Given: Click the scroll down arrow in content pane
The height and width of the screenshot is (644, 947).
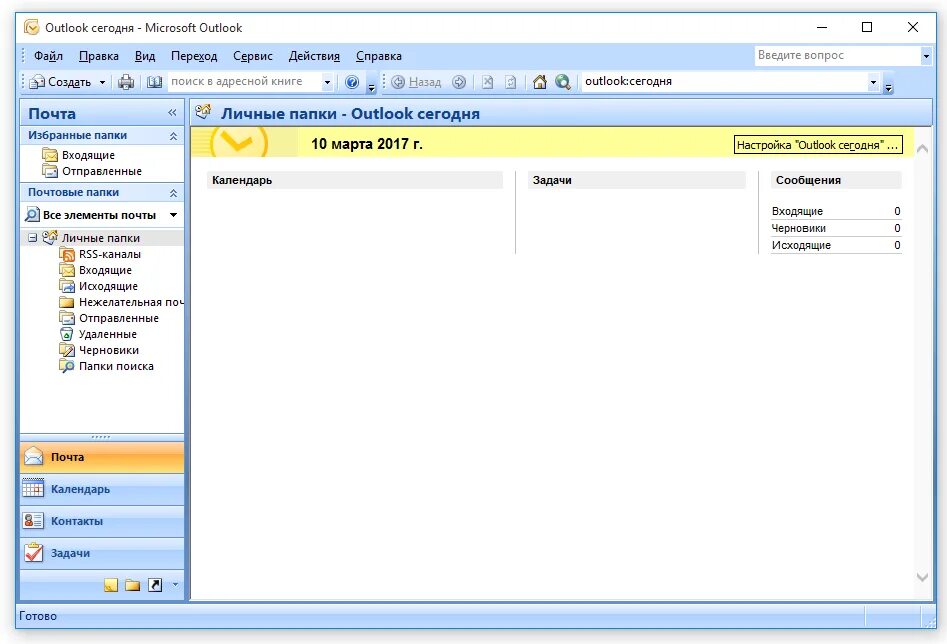Looking at the screenshot, I should 922,578.
